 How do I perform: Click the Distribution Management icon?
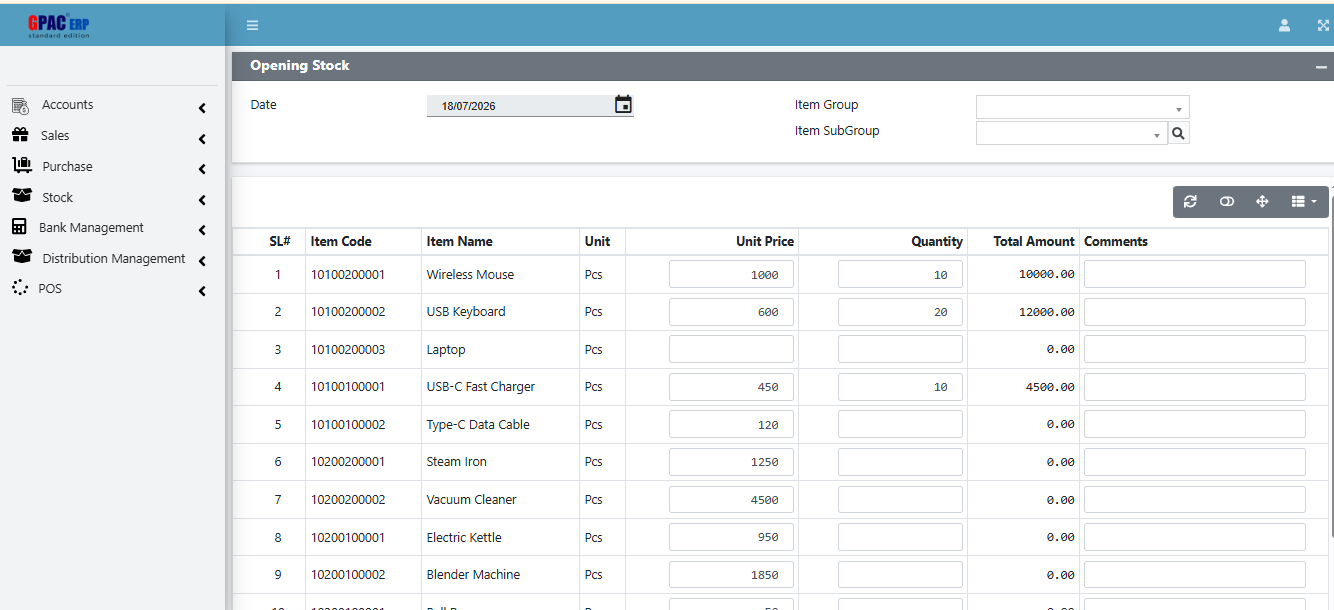21,258
